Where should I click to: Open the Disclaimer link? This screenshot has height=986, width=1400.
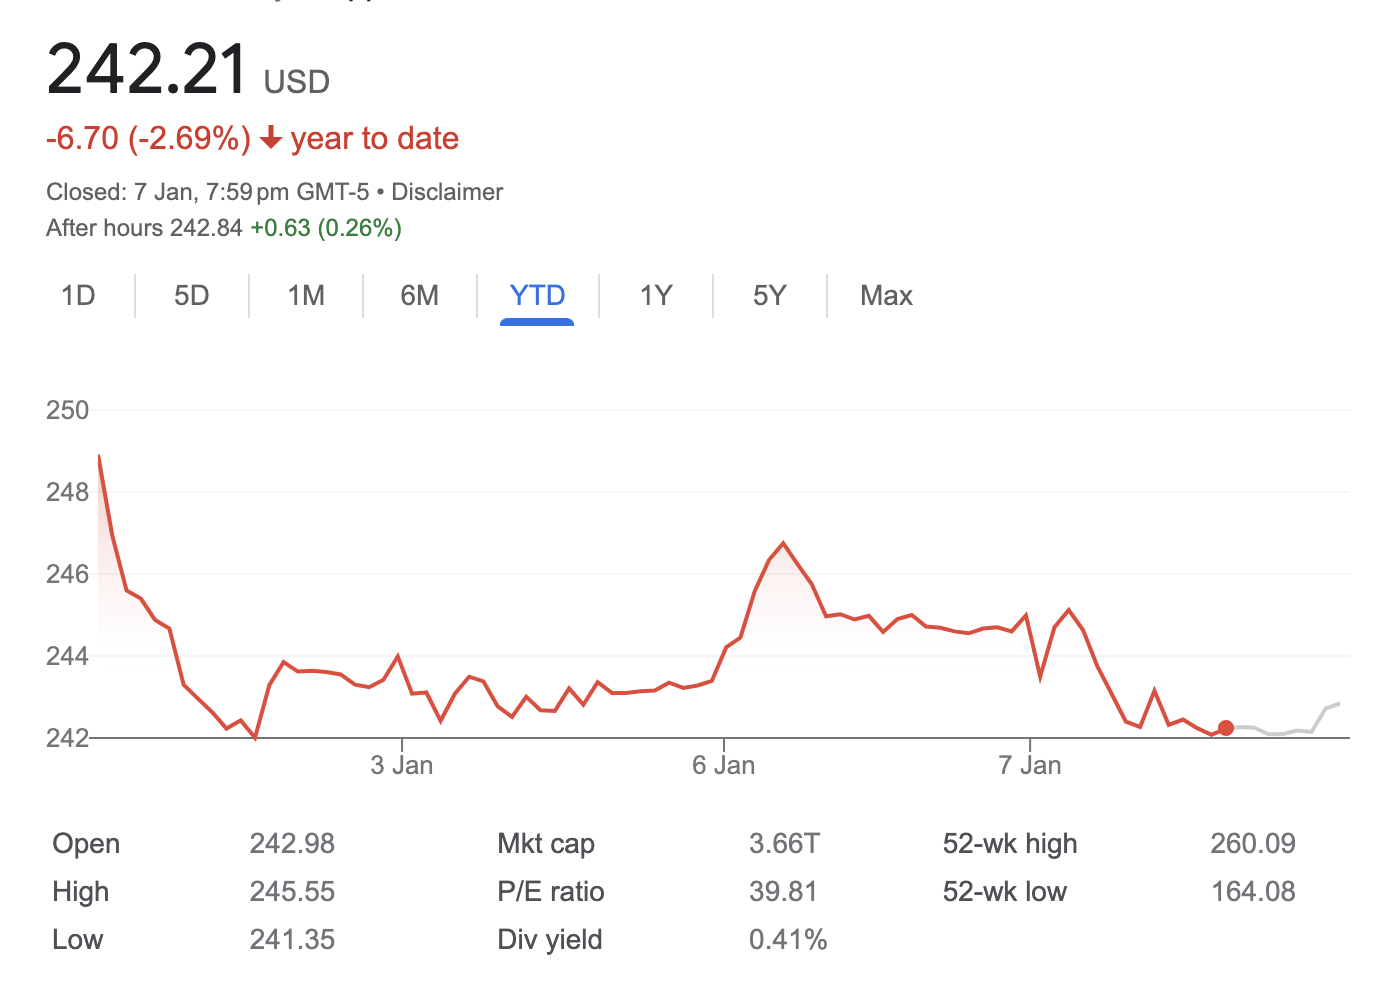point(447,192)
